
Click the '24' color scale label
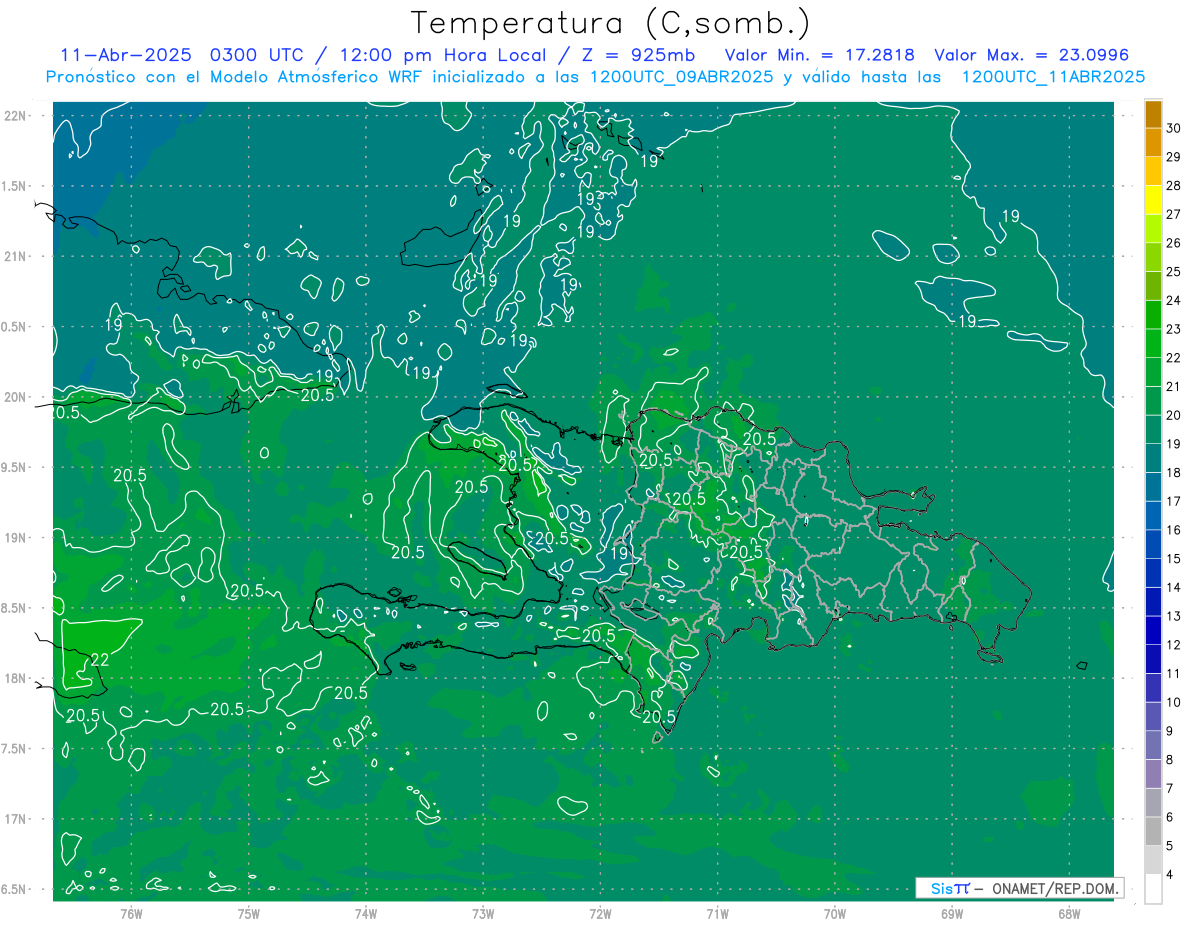[1174, 300]
